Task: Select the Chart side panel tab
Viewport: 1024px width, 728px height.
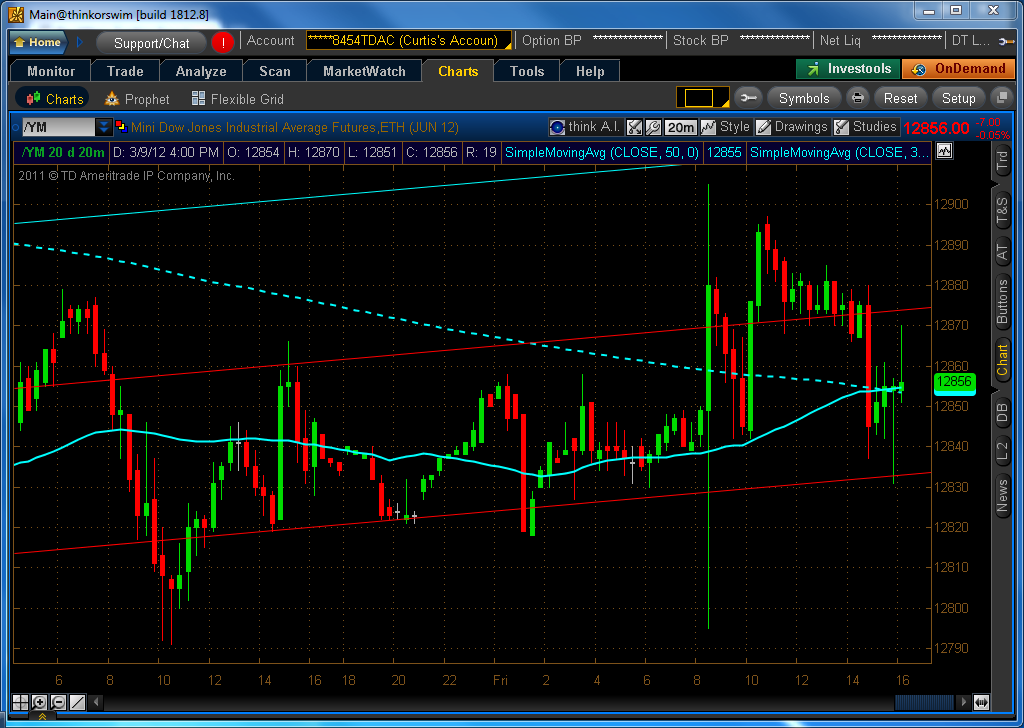Action: click(1002, 360)
